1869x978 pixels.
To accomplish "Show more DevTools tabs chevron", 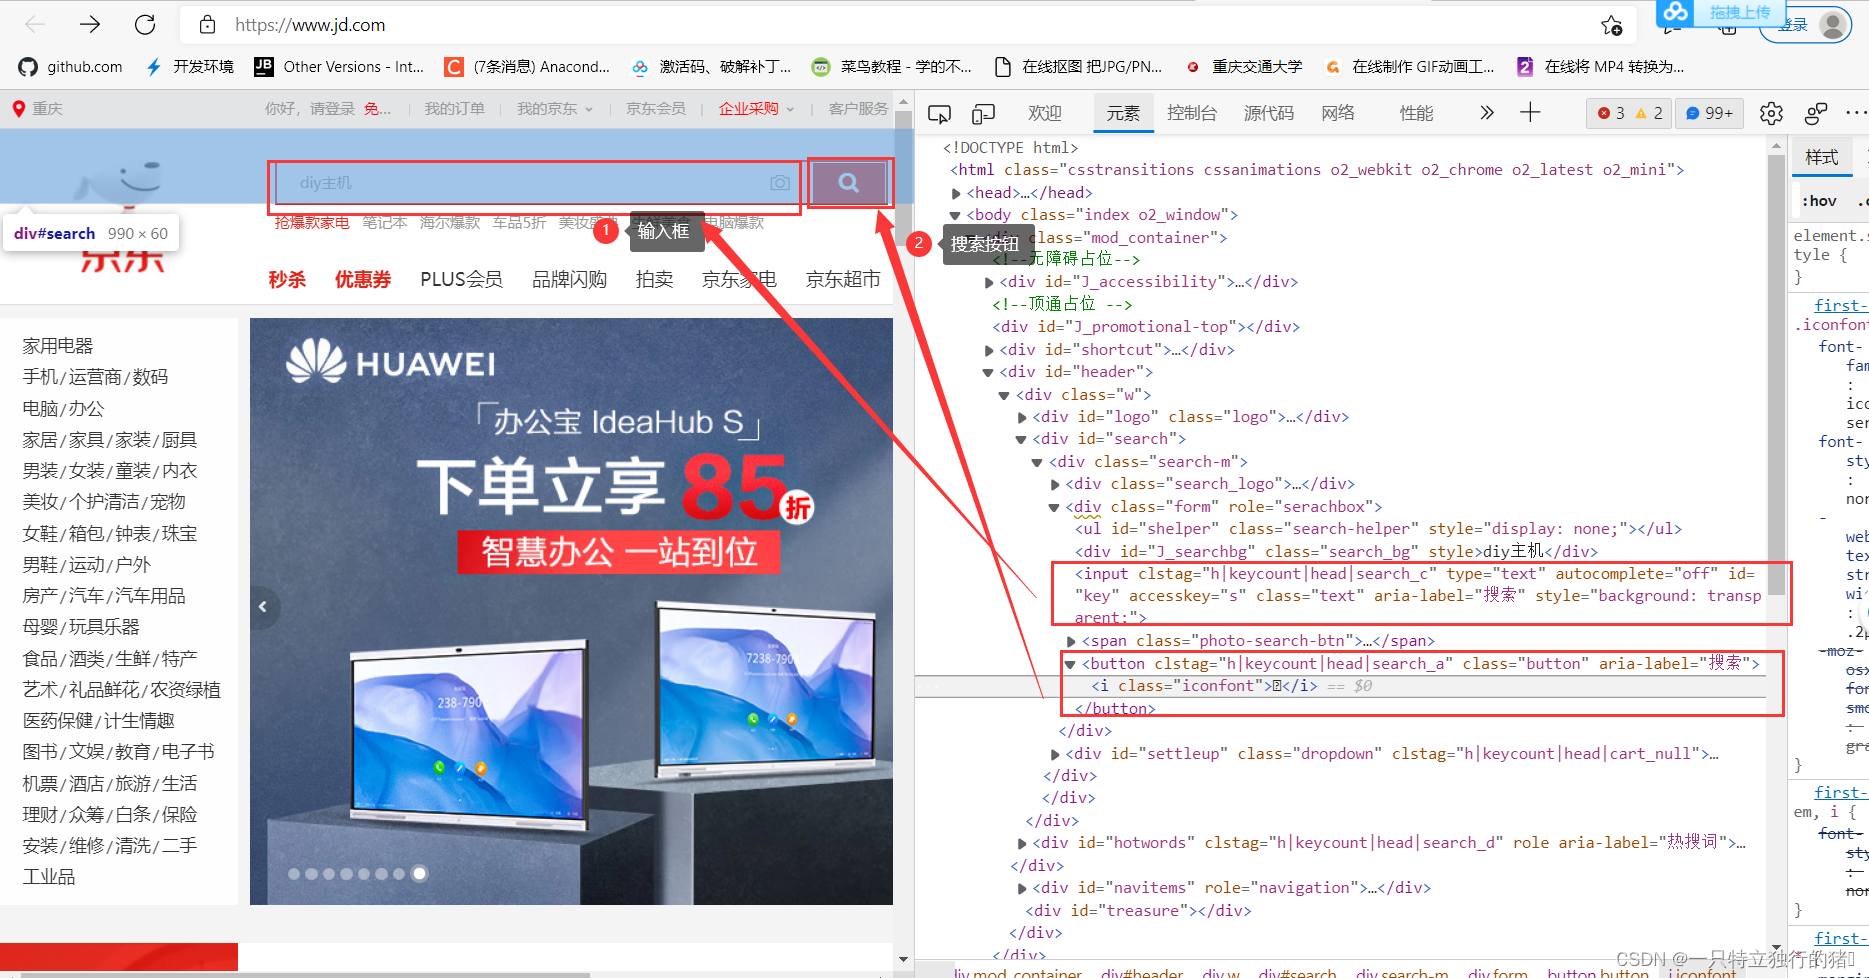I will coord(1487,113).
